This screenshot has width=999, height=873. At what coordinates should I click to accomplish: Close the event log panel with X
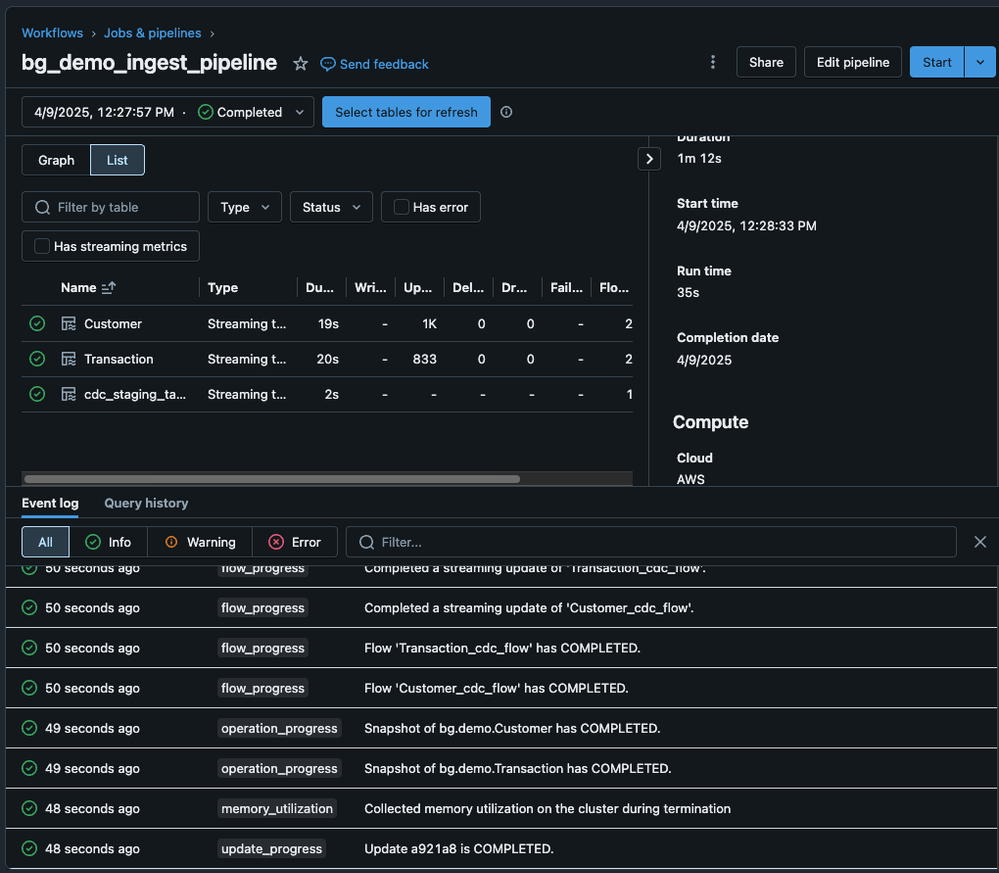980,542
